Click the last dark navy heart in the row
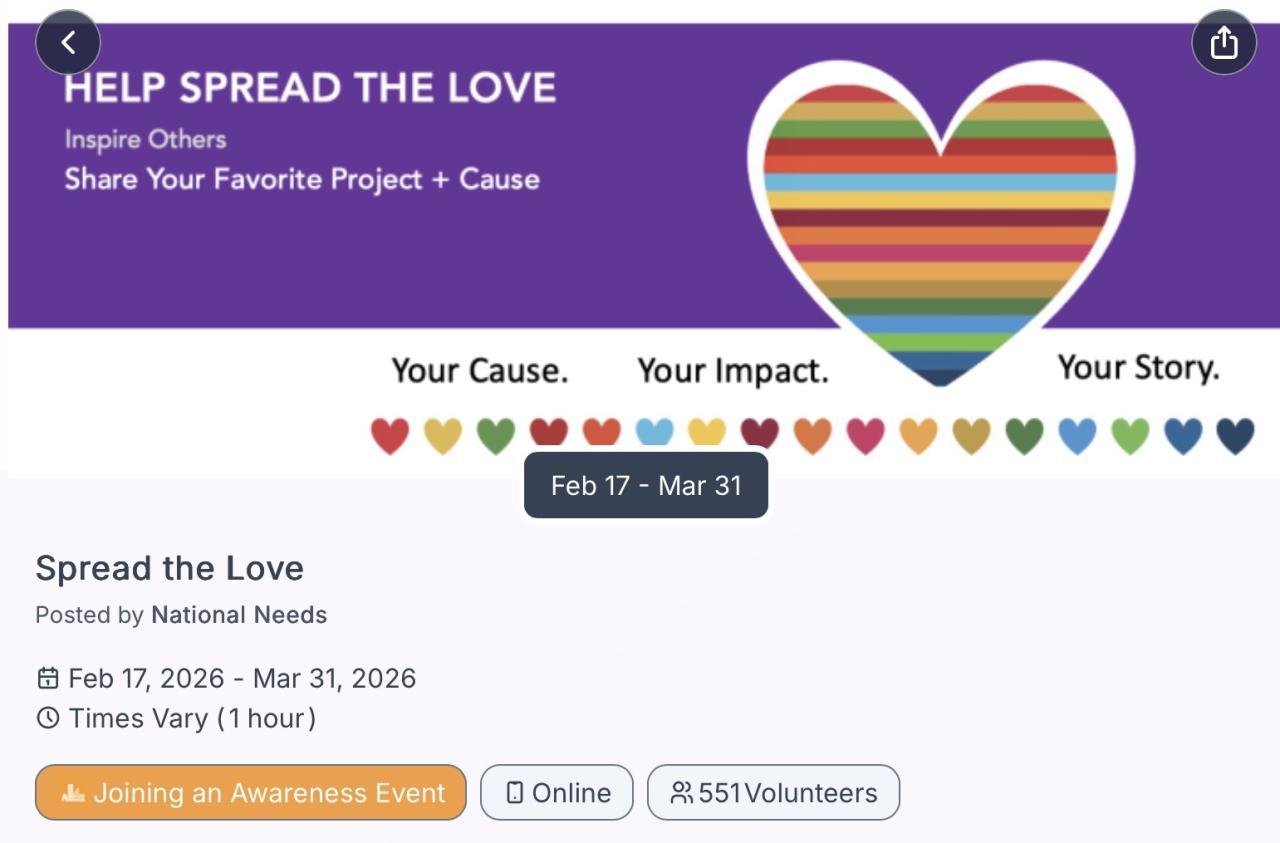 pyautogui.click(x=1235, y=436)
